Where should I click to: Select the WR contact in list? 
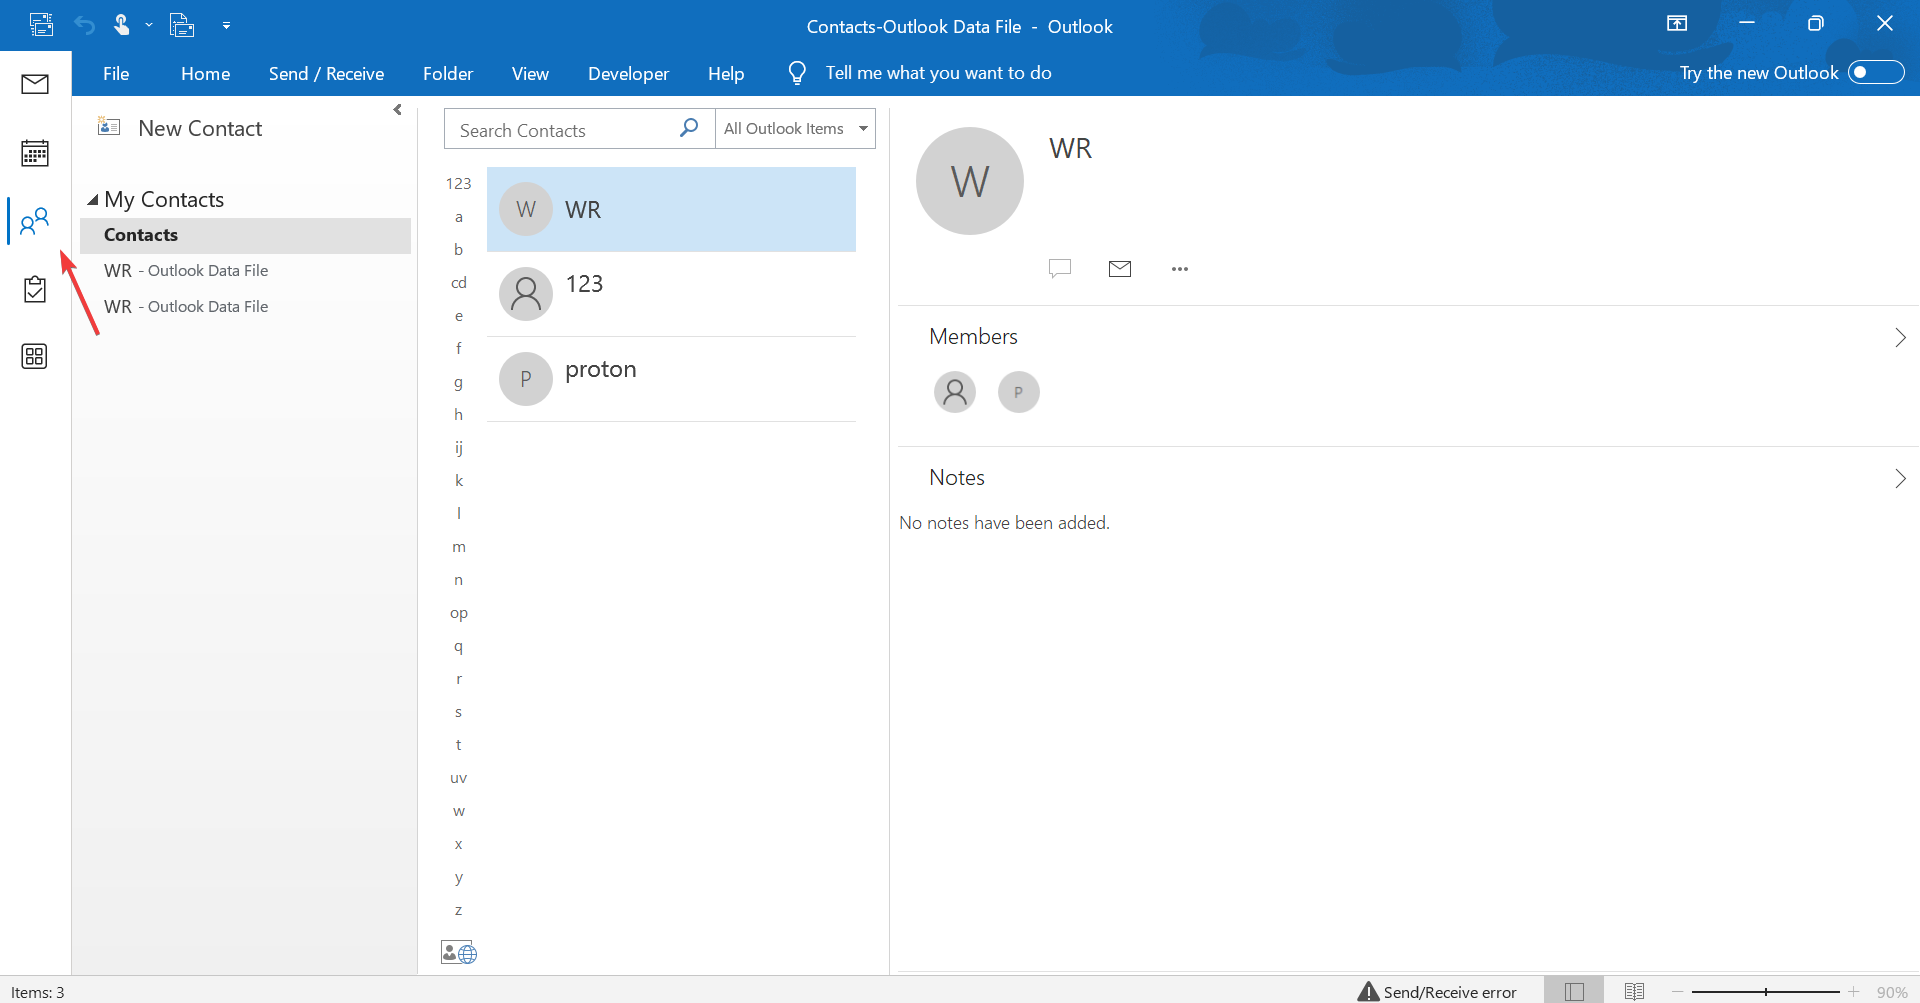coord(671,209)
